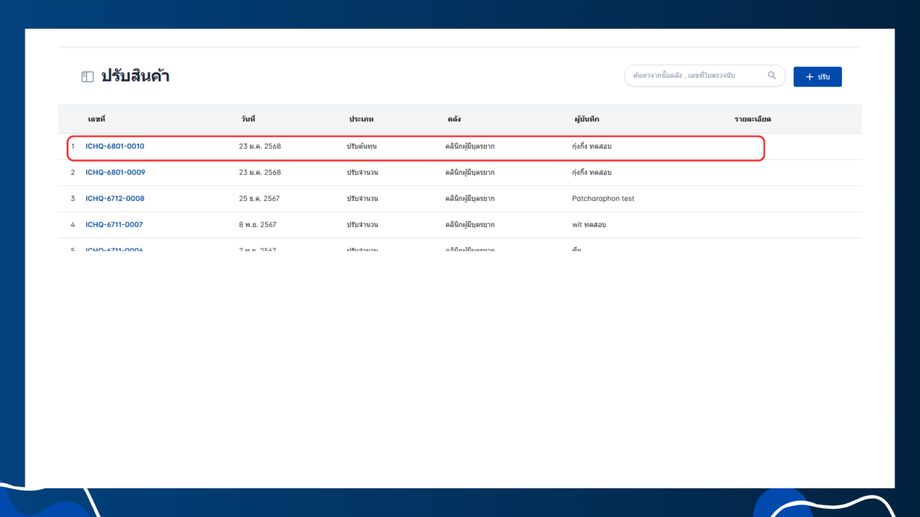Open adjustment ICHQ-6712-0008
Screen dimensions: 920x517
coord(115,198)
